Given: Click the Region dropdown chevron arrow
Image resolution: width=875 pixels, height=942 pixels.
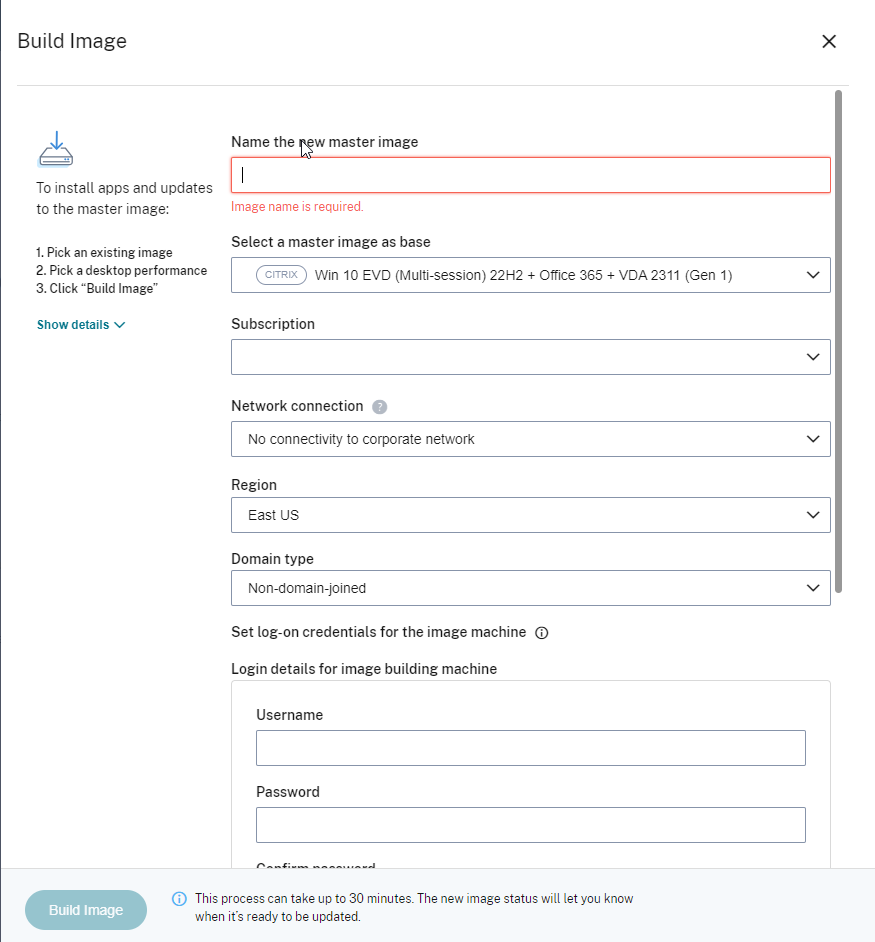Looking at the screenshot, I should tap(813, 515).
